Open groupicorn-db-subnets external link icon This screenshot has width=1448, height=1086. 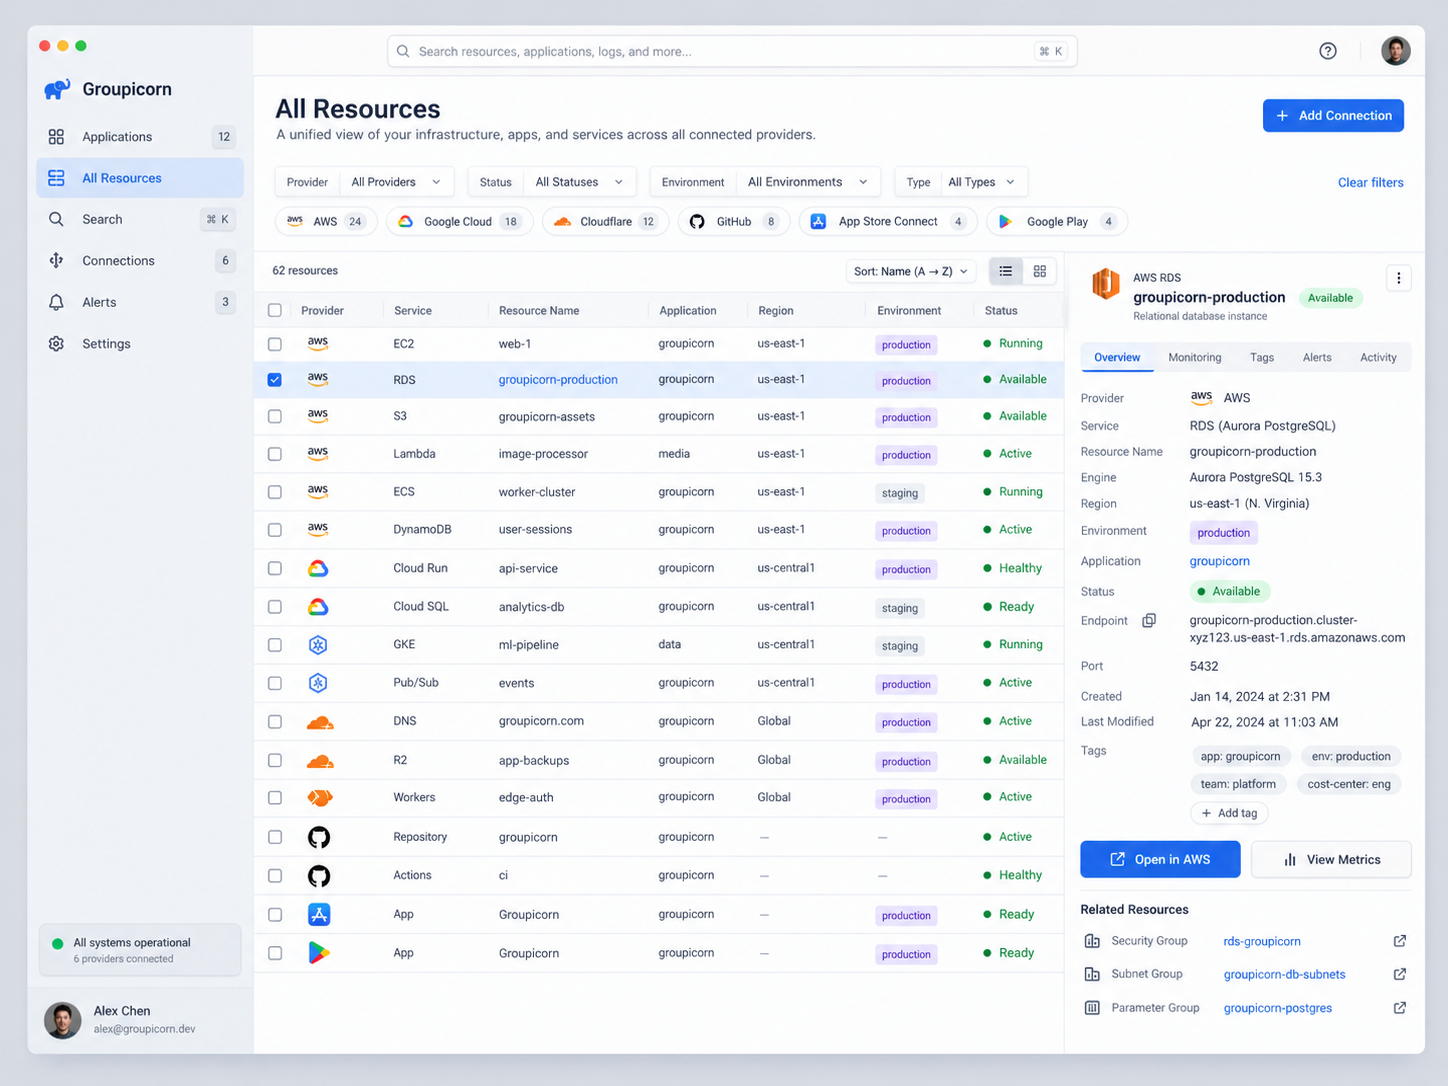(x=1400, y=974)
